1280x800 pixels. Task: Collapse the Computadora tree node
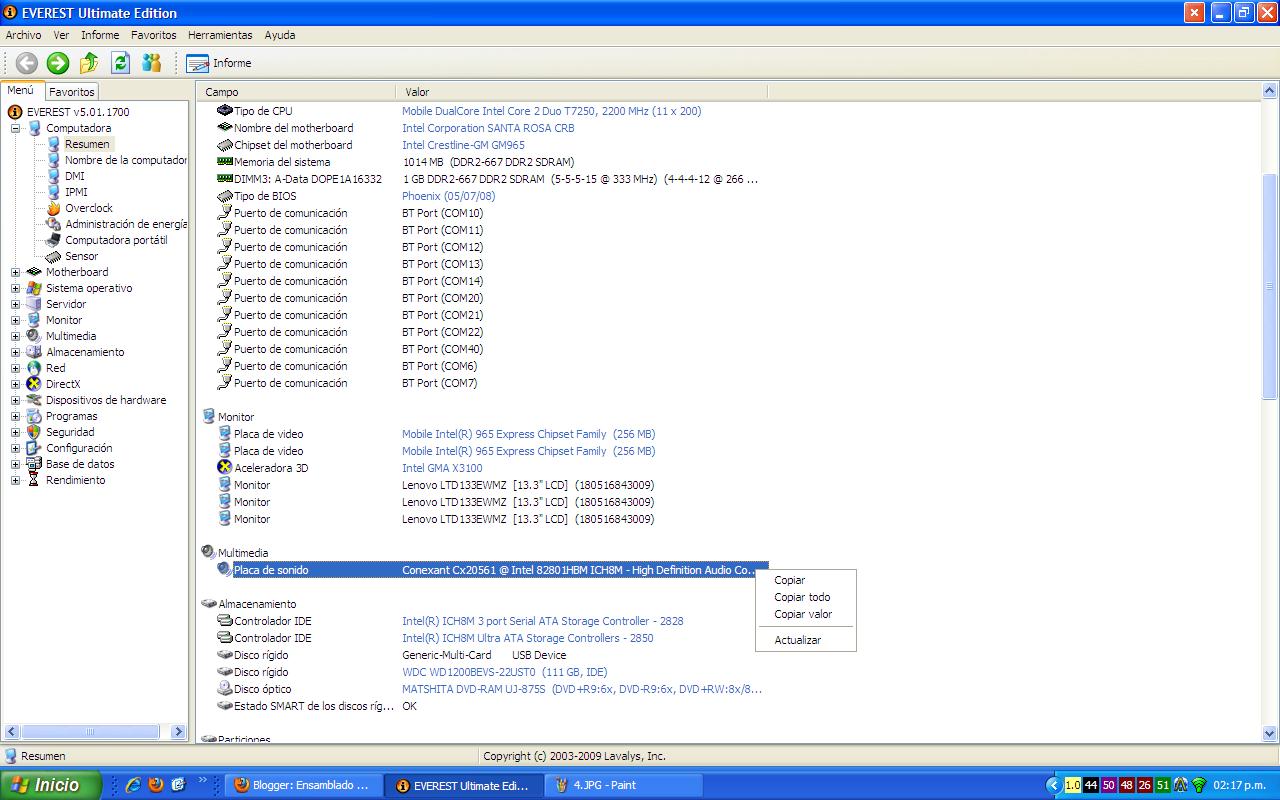[16, 128]
